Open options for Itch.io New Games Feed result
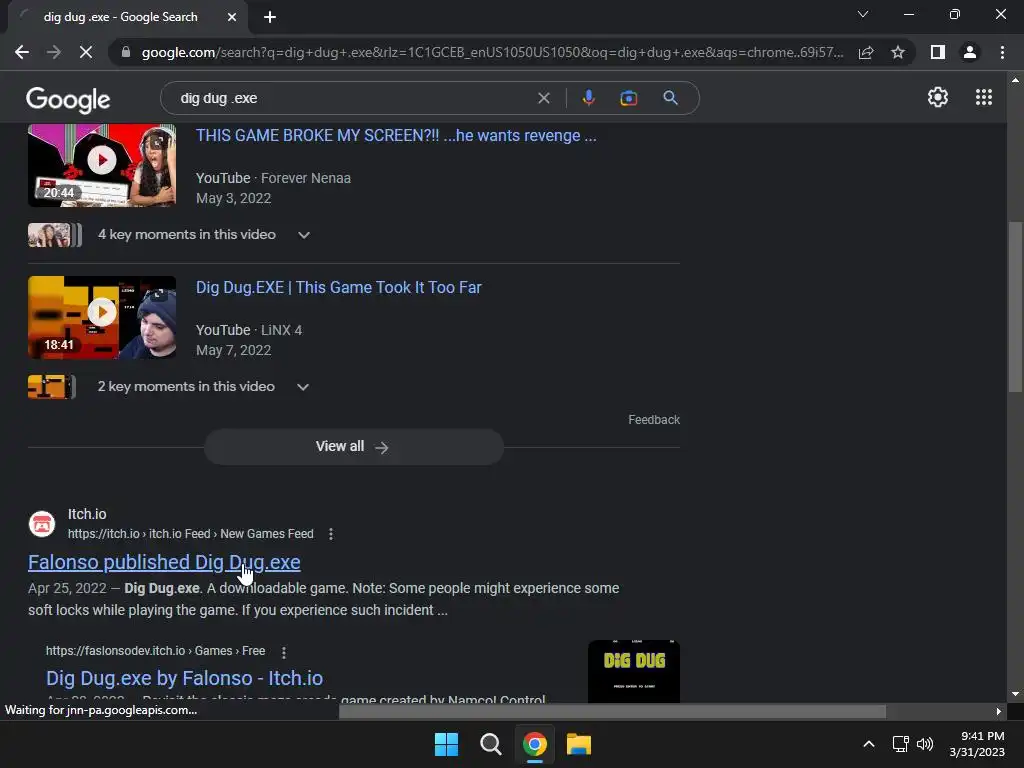 click(x=331, y=534)
